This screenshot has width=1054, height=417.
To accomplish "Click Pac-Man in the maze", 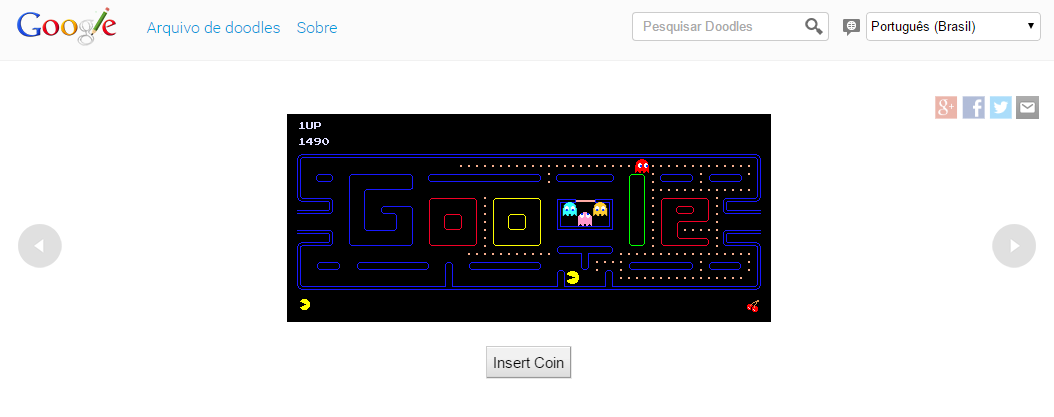I will pos(573,277).
